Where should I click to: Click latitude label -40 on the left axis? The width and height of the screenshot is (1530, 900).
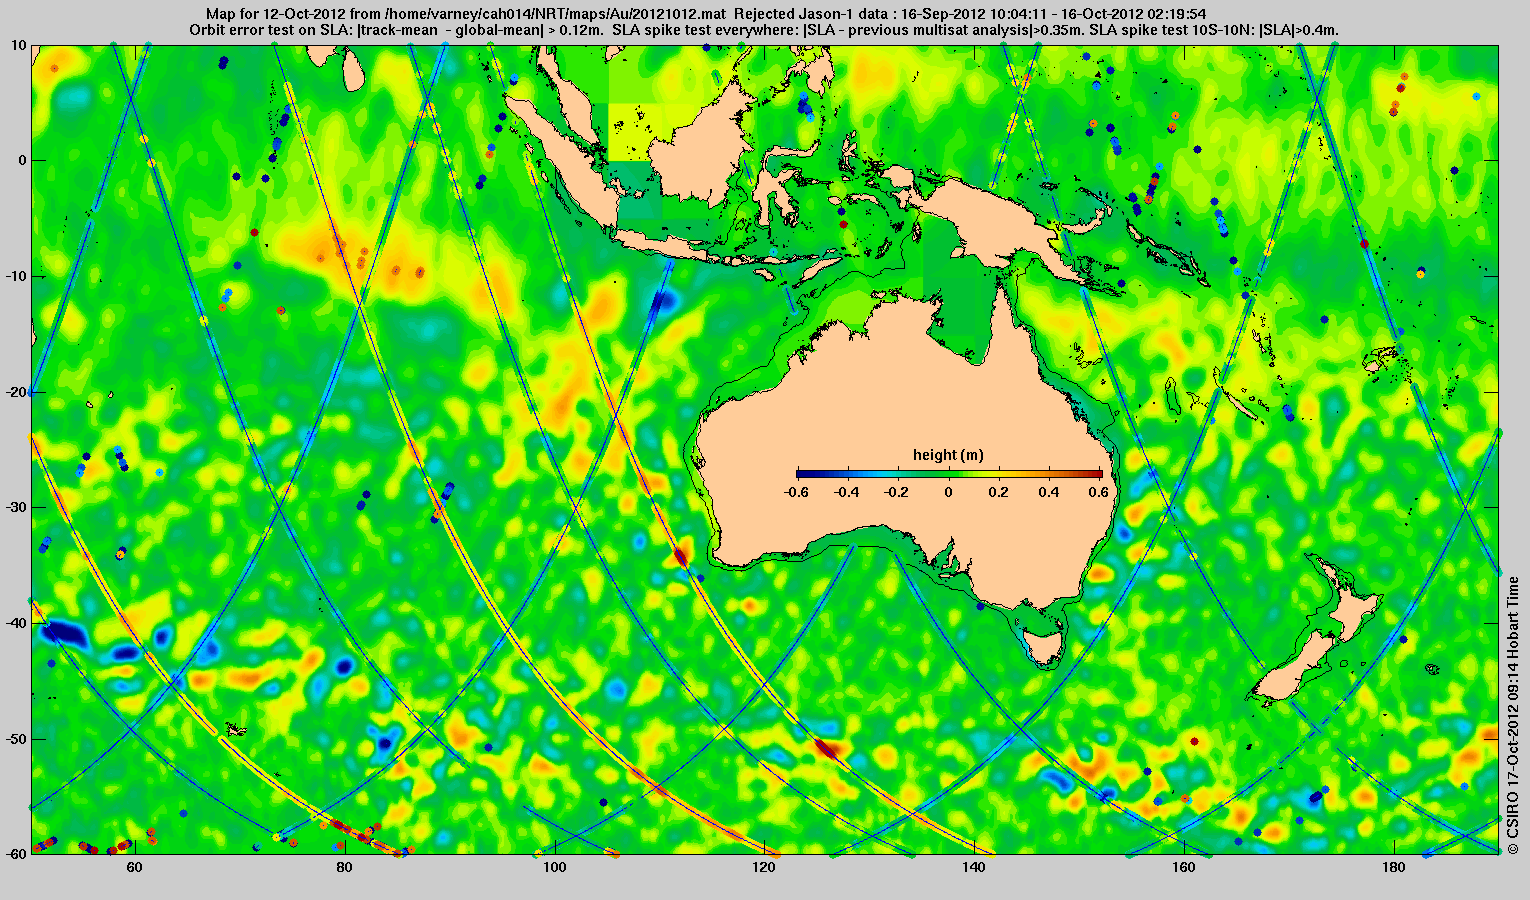[16, 623]
